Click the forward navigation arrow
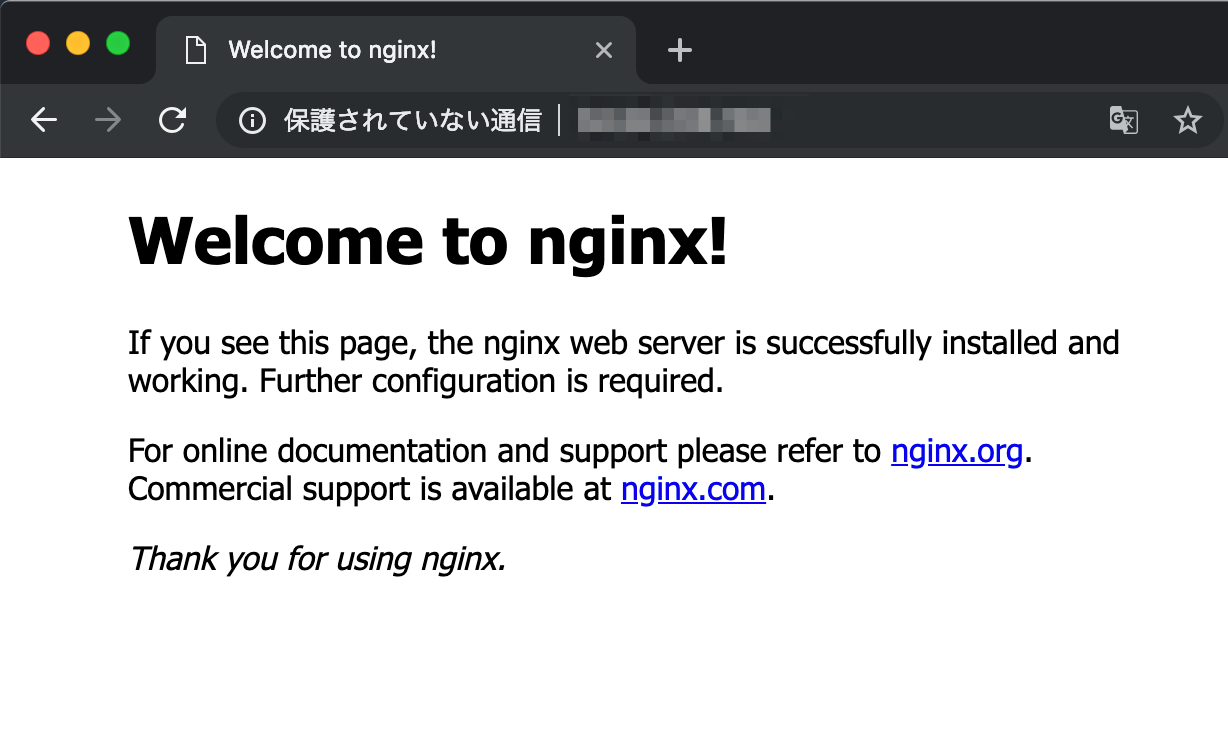The image size is (1228, 744). tap(108, 121)
